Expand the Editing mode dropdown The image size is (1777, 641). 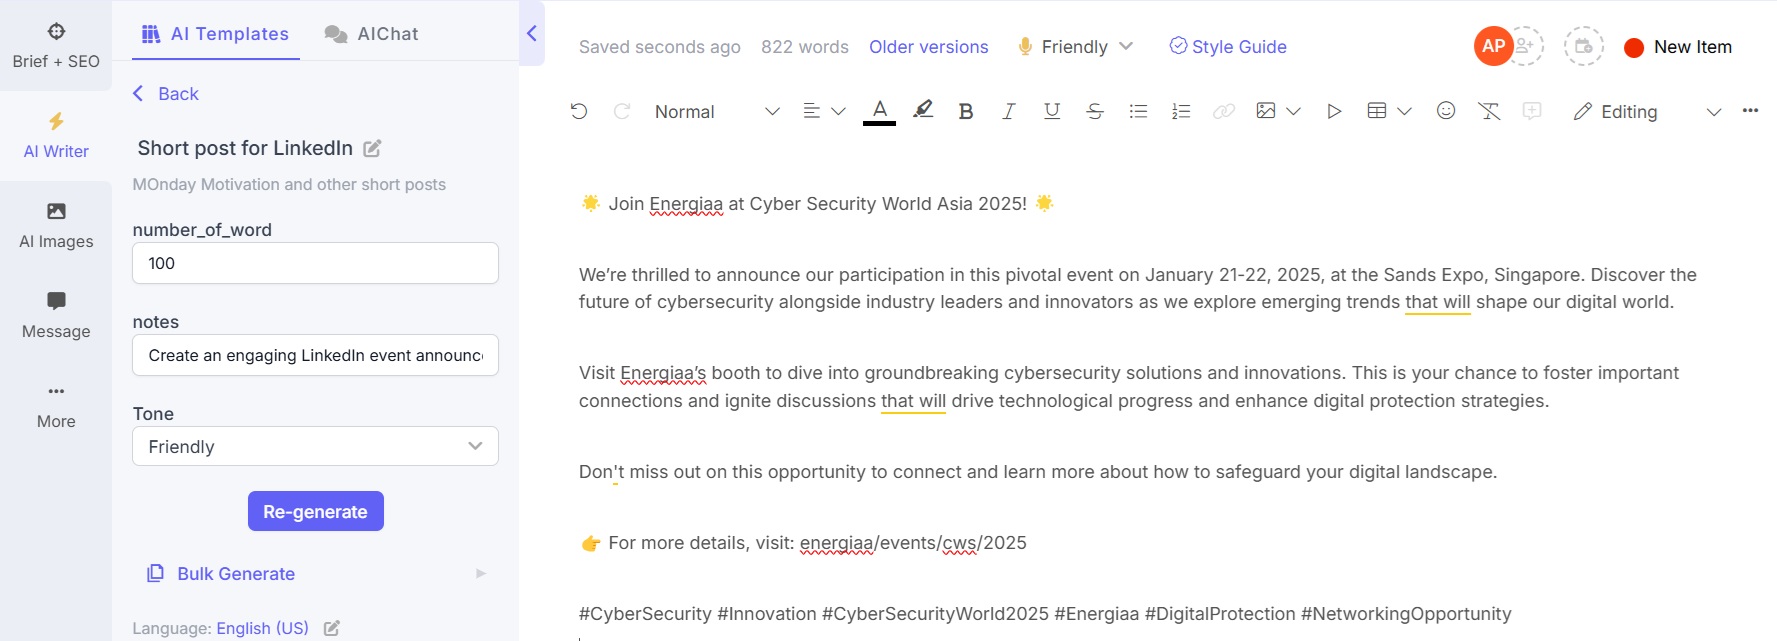pyautogui.click(x=1713, y=112)
